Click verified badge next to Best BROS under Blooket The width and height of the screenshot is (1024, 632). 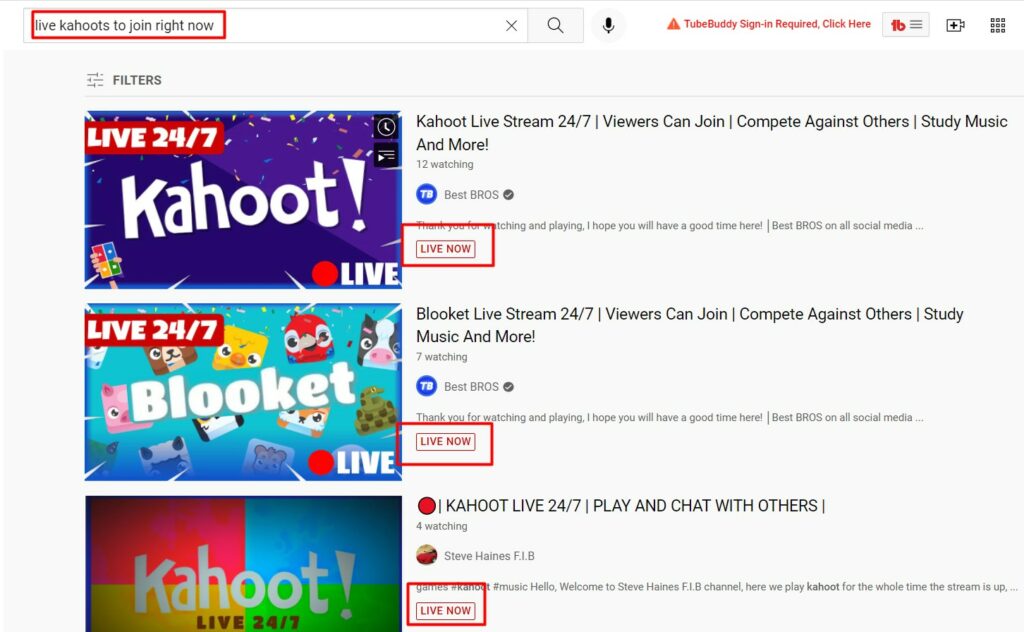click(x=509, y=387)
